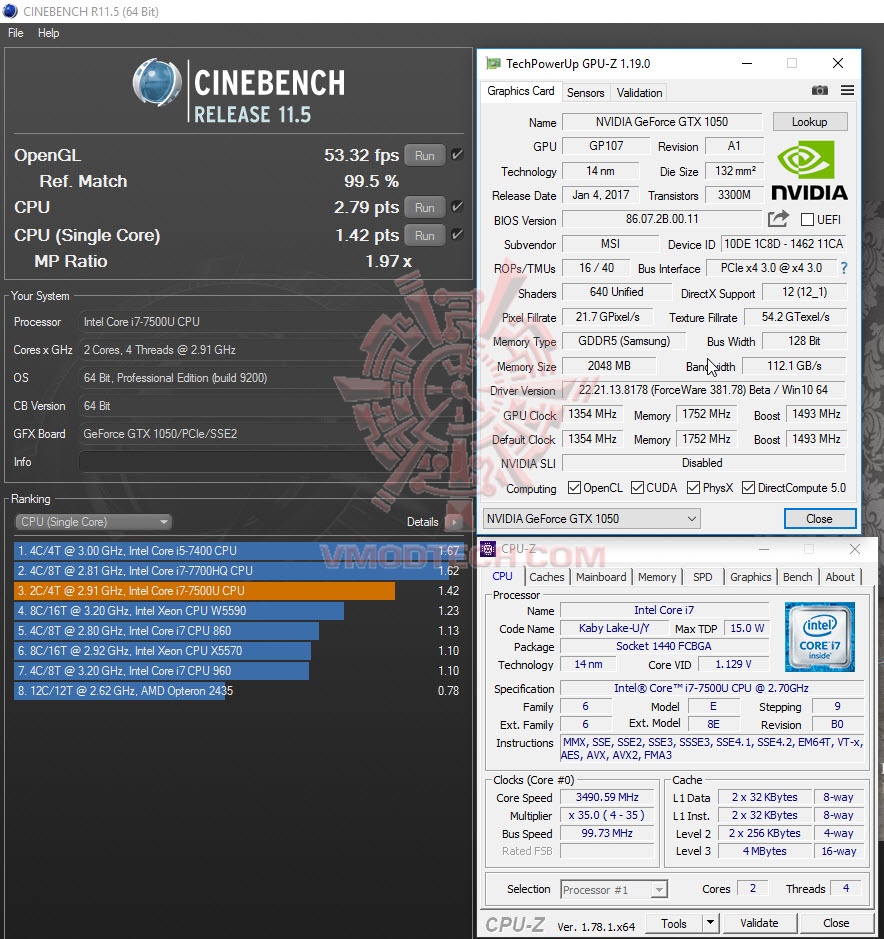
Task: Switch to the Graphics tab in CPU-Z
Action: tap(750, 577)
